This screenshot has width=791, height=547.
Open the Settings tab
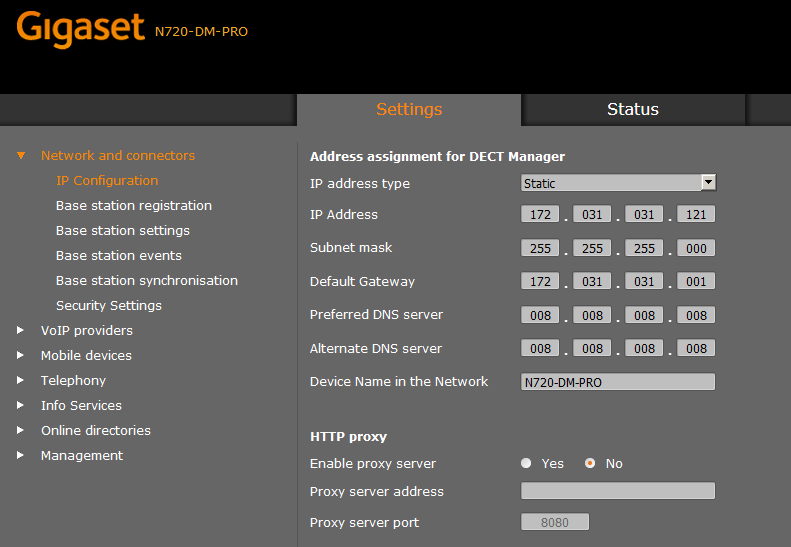pyautogui.click(x=409, y=110)
